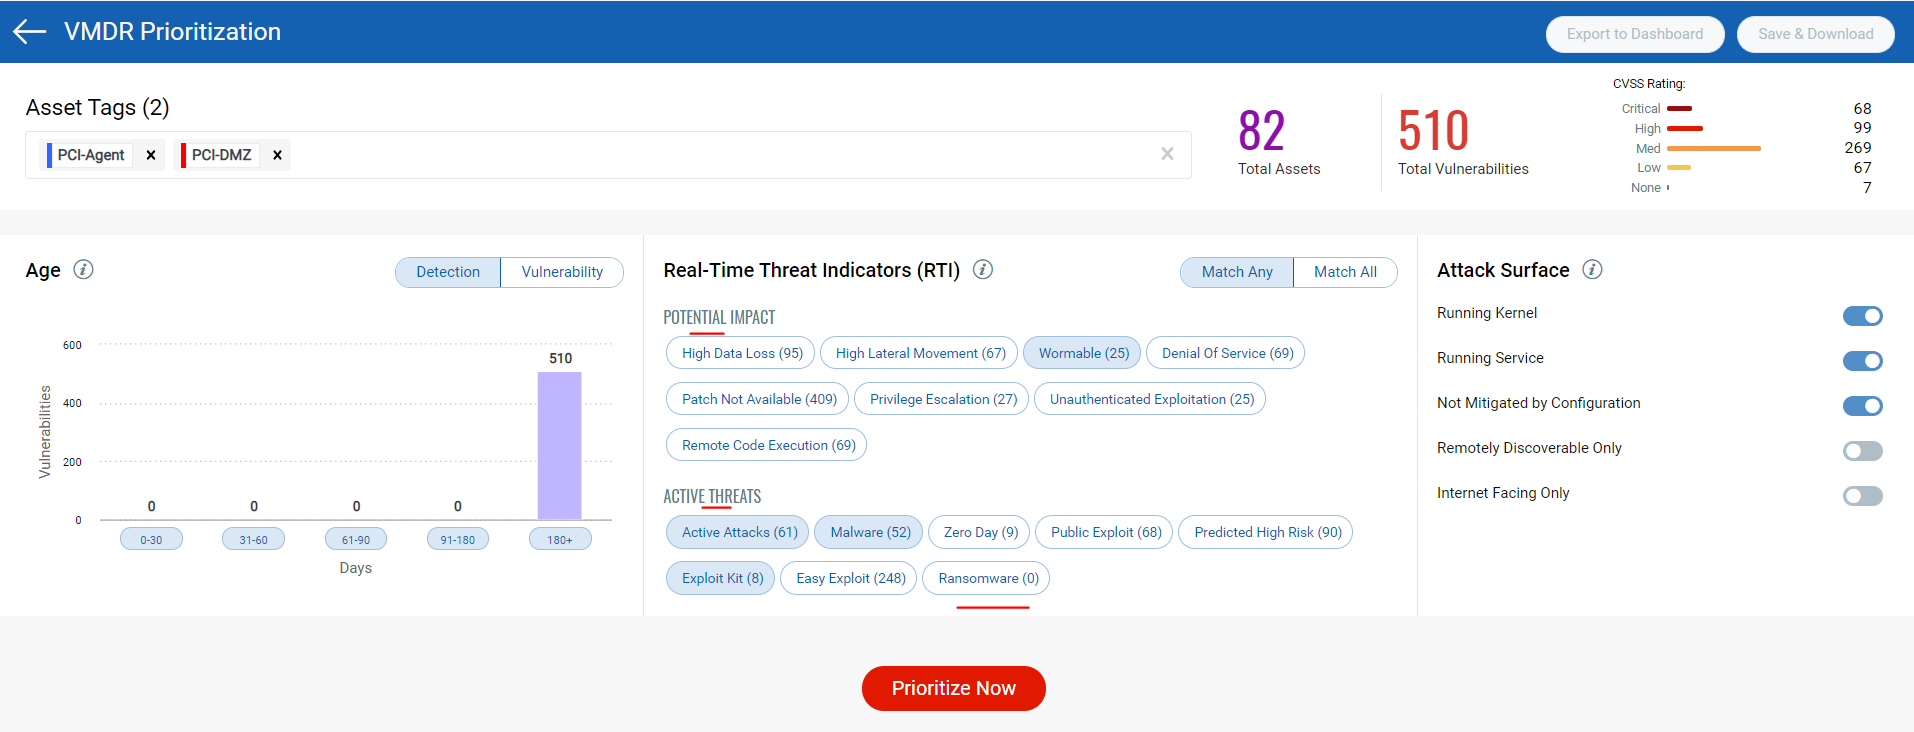Deselect Malware (52) threat

[x=870, y=532]
